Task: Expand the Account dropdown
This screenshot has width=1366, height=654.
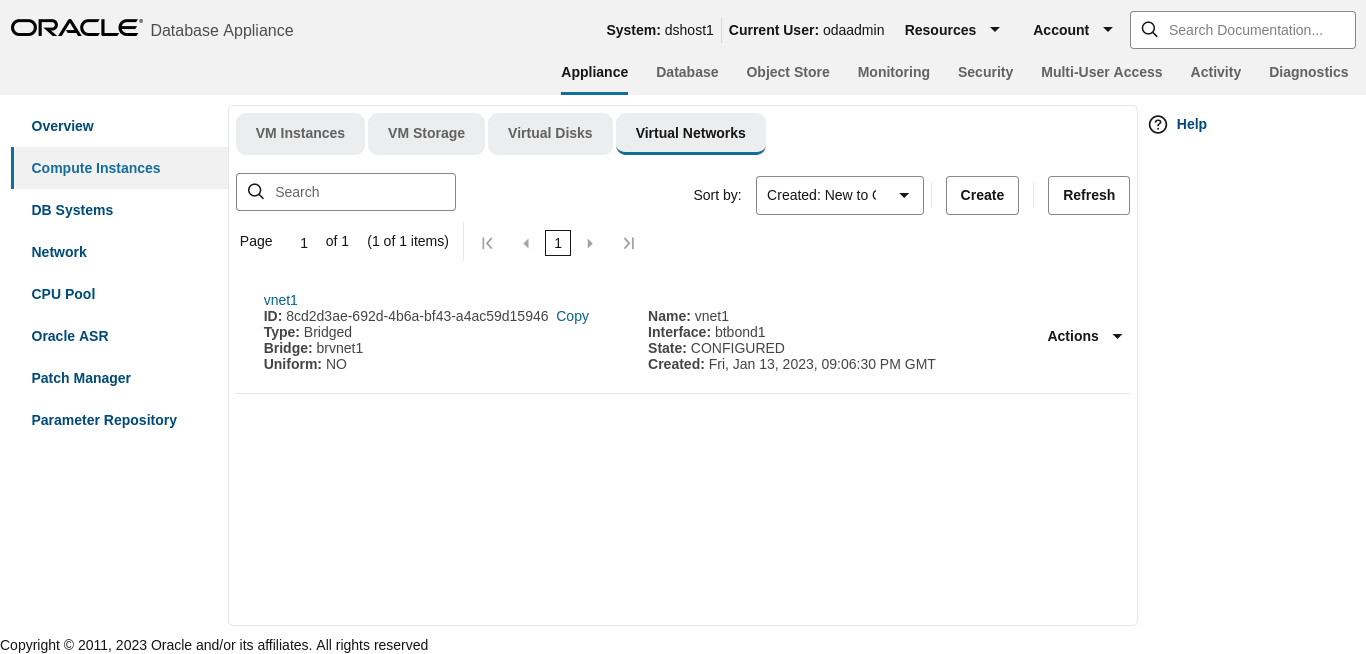Action: point(1071,30)
